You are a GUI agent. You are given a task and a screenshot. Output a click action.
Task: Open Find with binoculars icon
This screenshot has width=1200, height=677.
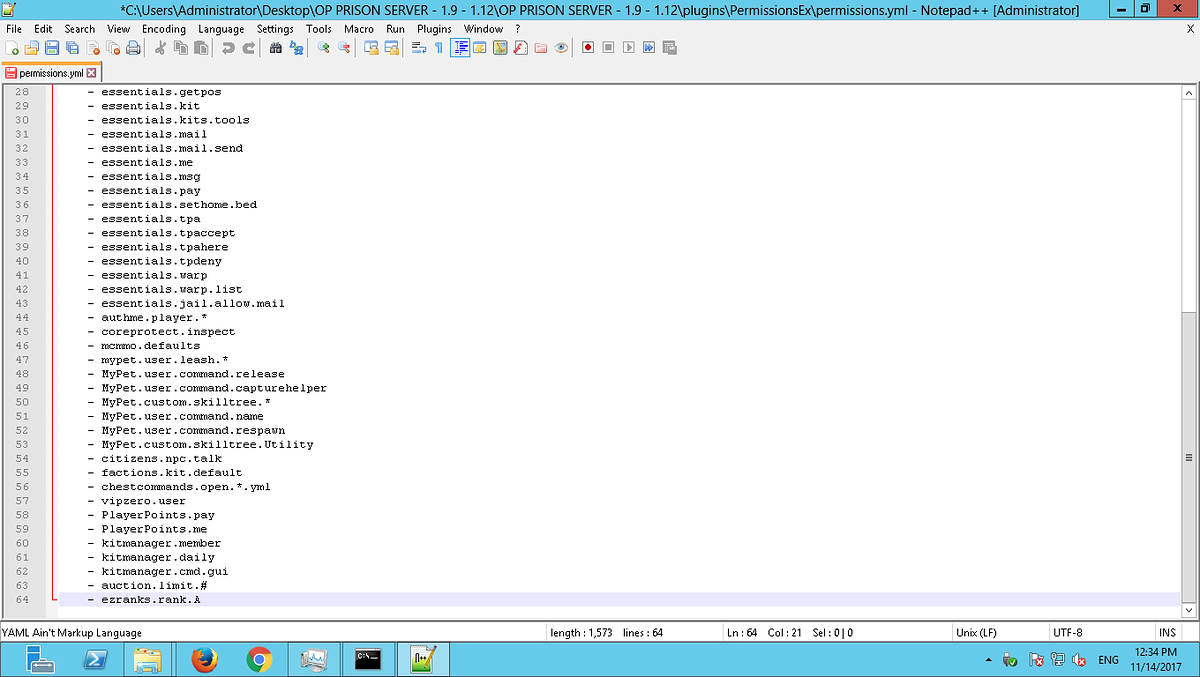point(276,47)
